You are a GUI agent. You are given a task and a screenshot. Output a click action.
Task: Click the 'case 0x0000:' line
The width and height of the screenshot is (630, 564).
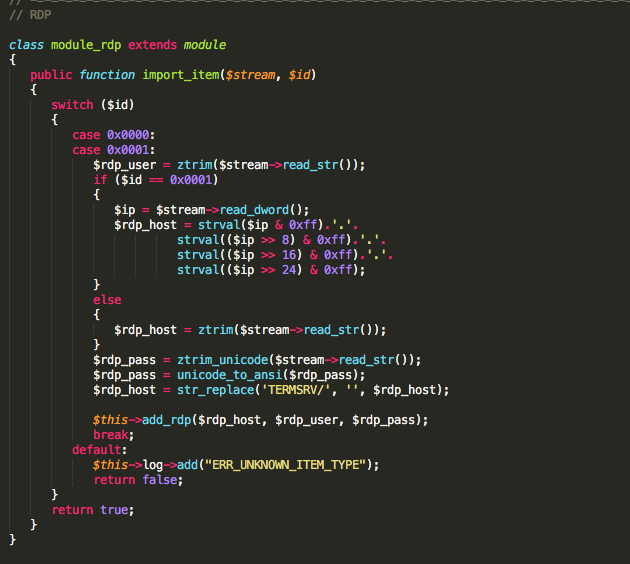pos(114,135)
